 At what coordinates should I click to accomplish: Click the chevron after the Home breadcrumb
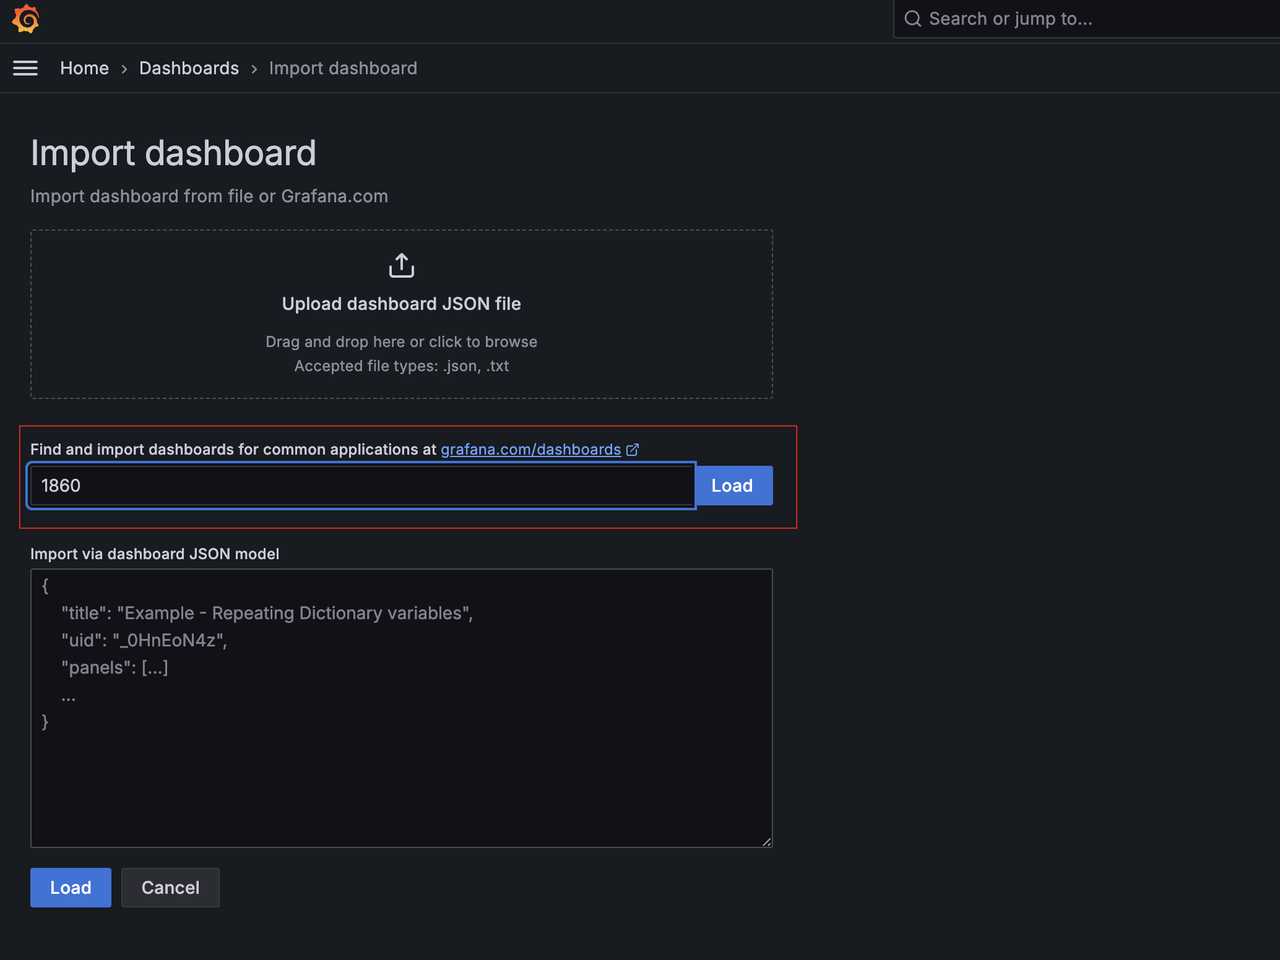tap(123, 68)
